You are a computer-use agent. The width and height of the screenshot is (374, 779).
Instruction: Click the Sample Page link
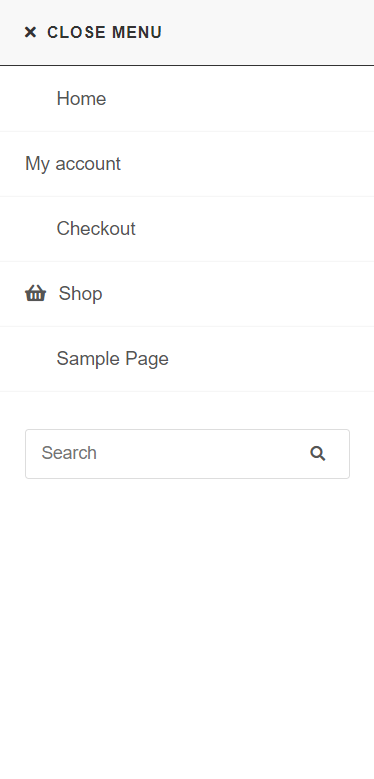click(x=113, y=359)
